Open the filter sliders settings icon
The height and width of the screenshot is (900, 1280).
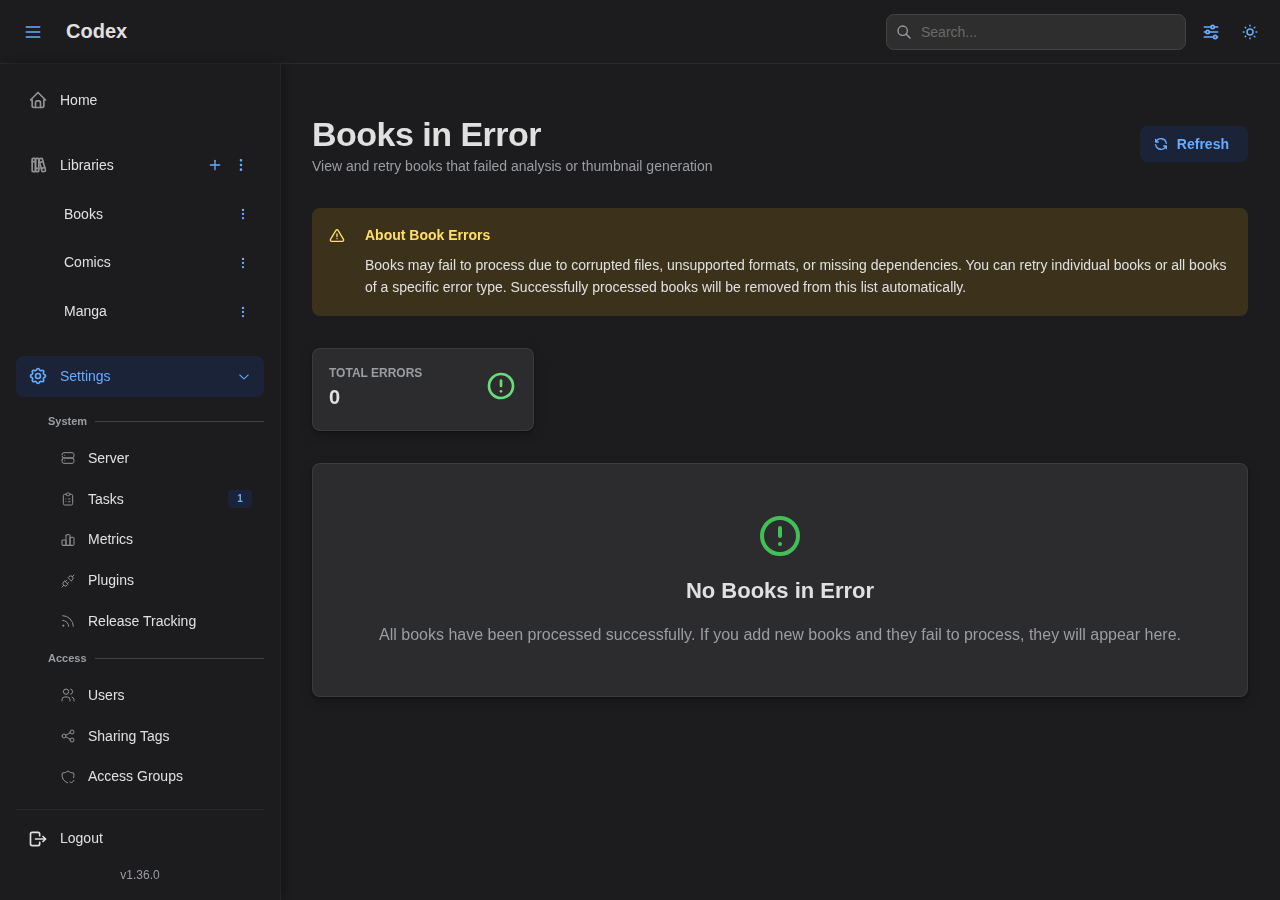pyautogui.click(x=1211, y=32)
